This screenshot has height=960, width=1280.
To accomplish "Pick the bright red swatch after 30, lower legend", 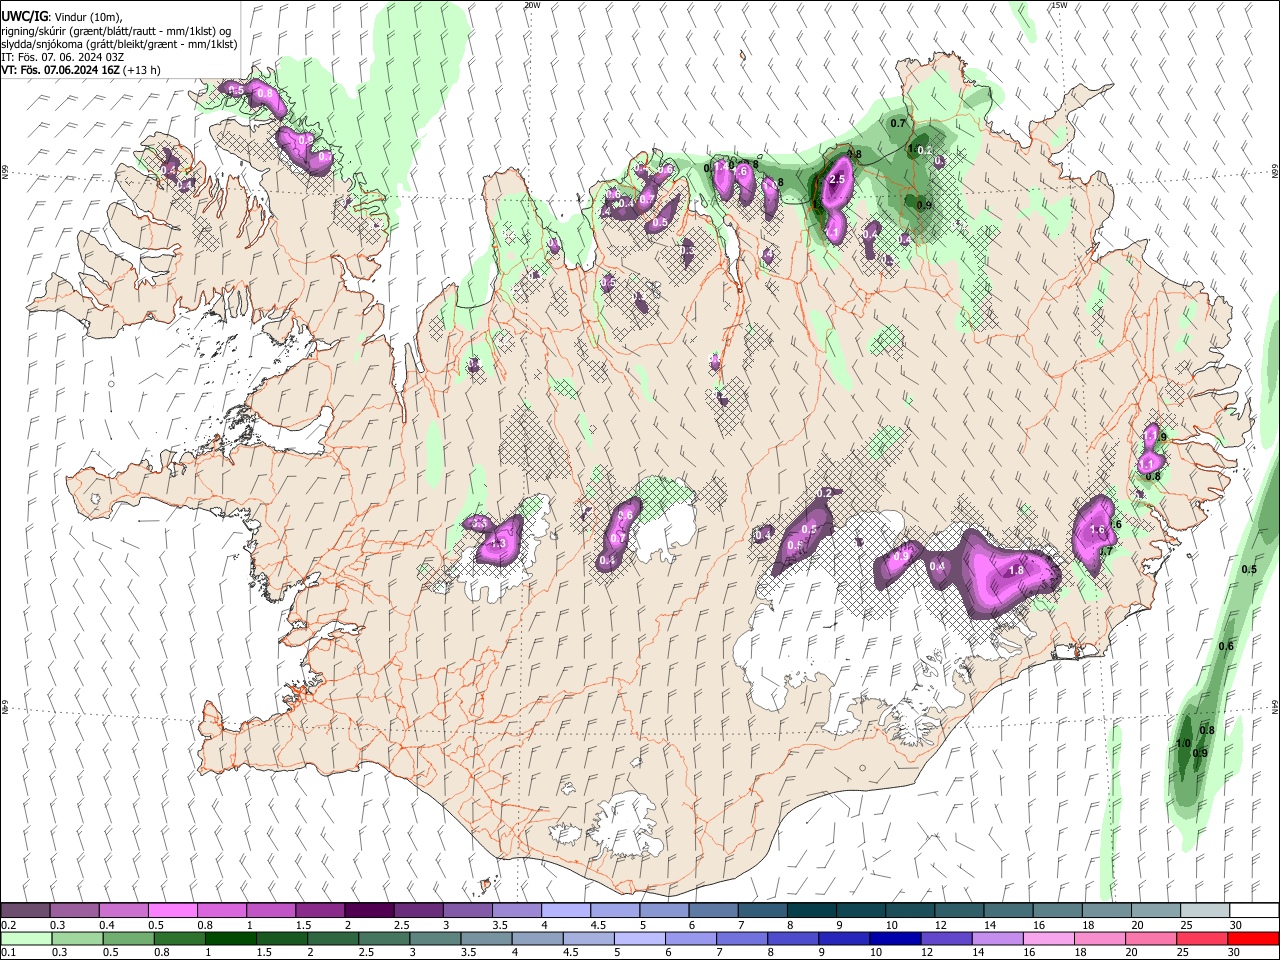I will point(1254,938).
